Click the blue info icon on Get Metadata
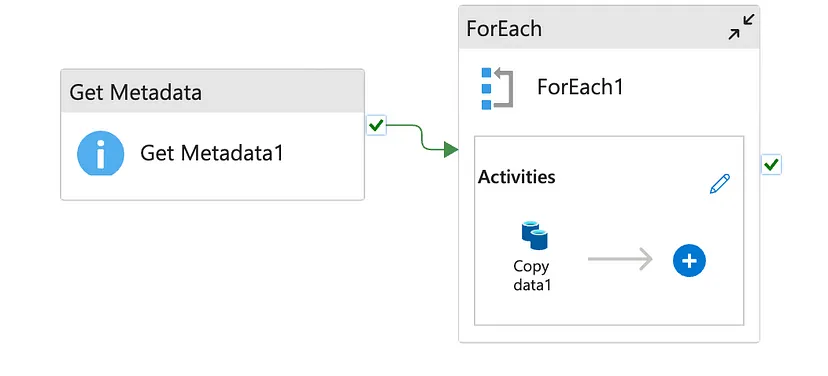This screenshot has height=376, width=828. point(100,153)
